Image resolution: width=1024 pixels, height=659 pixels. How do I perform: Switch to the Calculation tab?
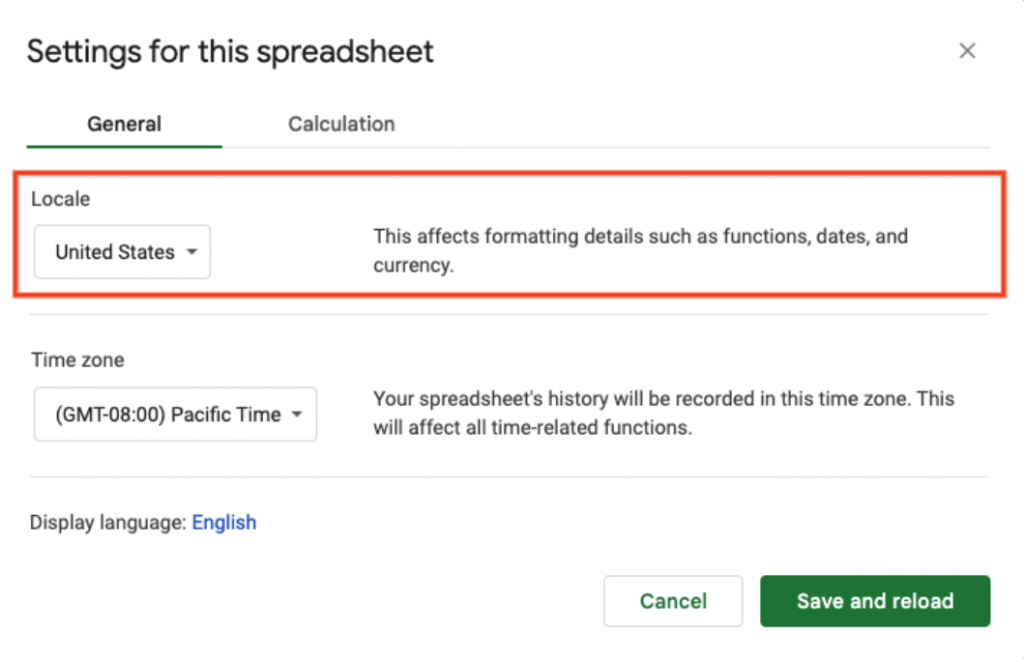(341, 124)
